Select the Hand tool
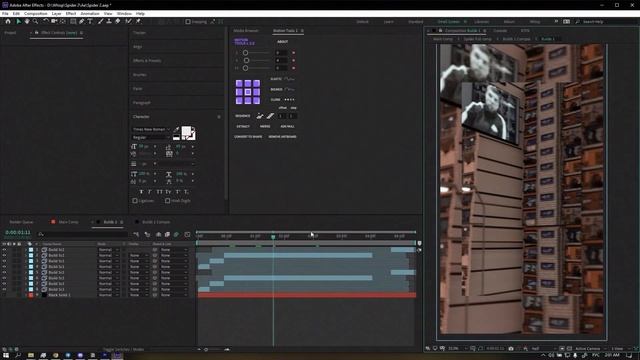The image size is (640, 360). (x=27, y=21)
